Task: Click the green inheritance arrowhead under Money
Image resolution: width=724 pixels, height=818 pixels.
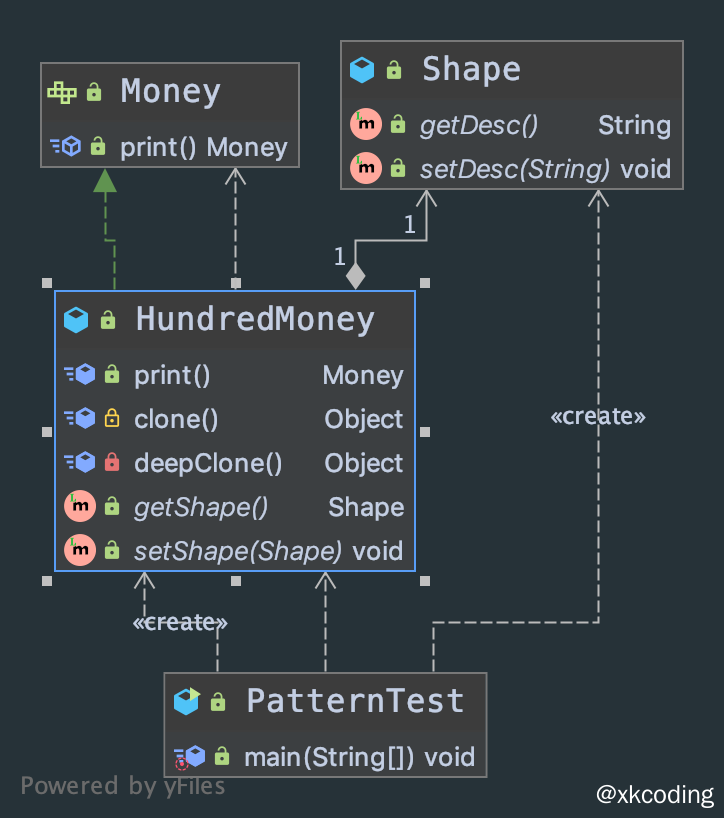Action: [105, 180]
